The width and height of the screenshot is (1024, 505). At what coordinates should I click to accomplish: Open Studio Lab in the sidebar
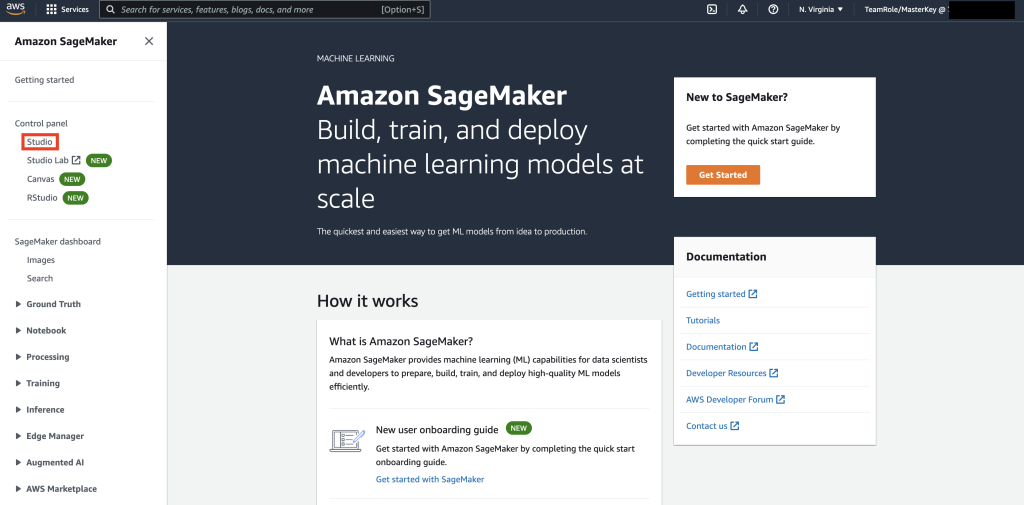click(48, 160)
